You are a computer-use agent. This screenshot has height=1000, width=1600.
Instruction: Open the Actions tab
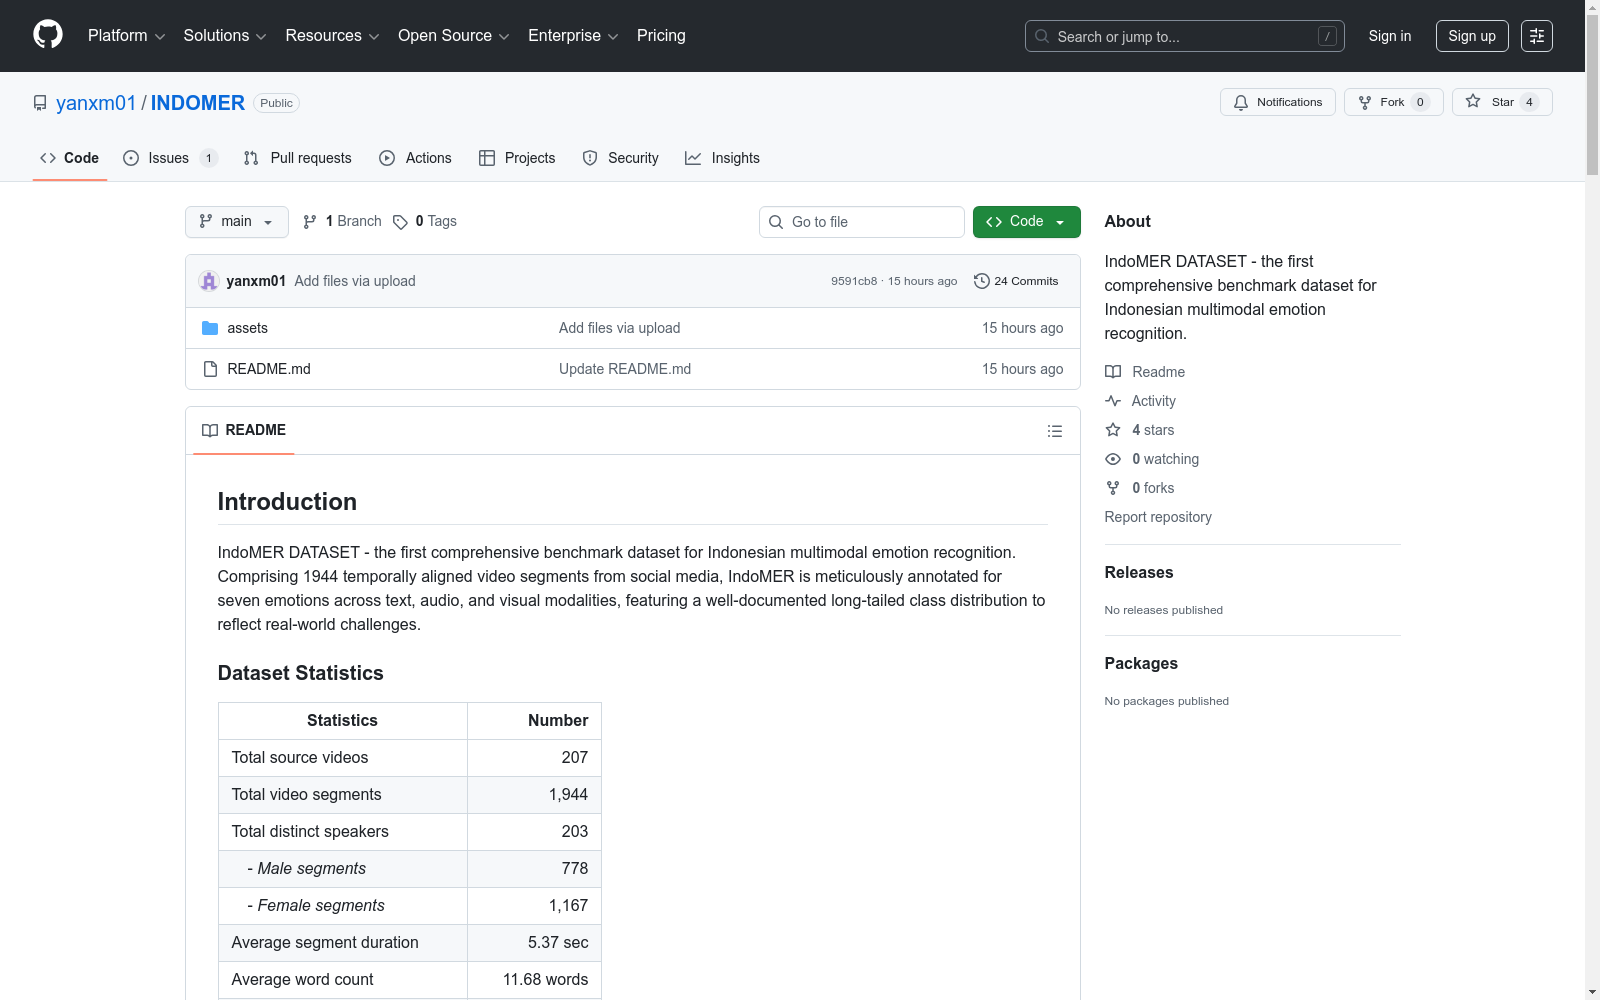pos(415,158)
